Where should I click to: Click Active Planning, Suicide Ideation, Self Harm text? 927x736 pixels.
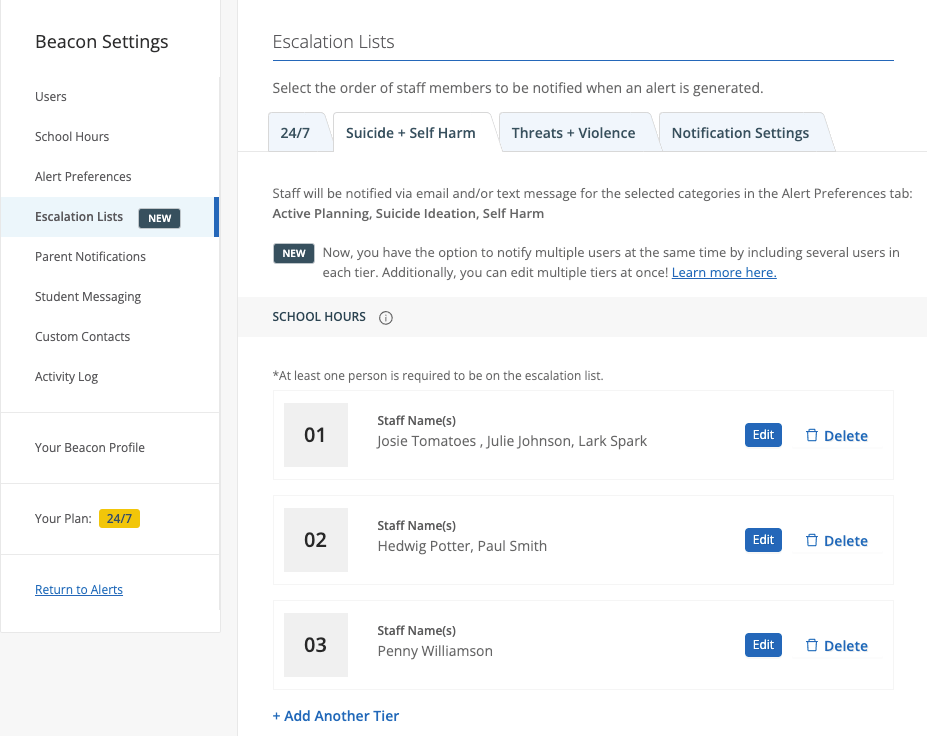(408, 213)
